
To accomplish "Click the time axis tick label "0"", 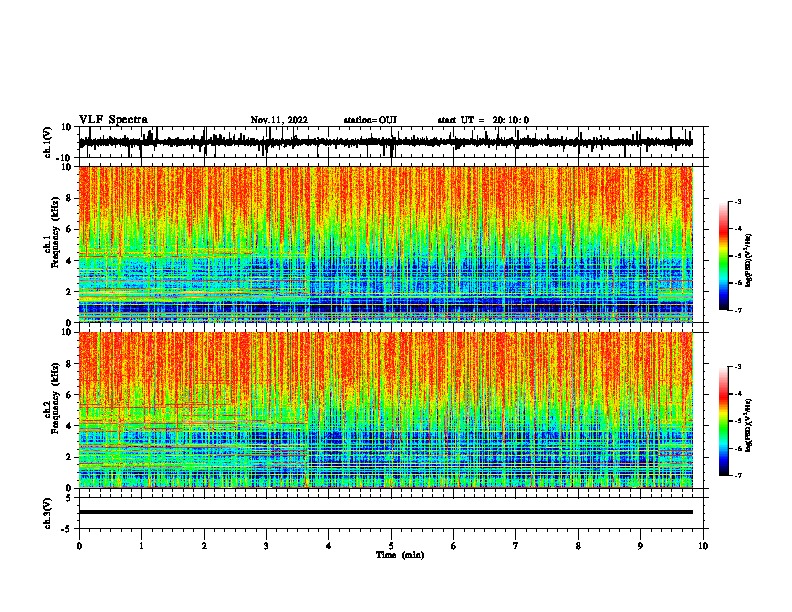I will tap(79, 546).
